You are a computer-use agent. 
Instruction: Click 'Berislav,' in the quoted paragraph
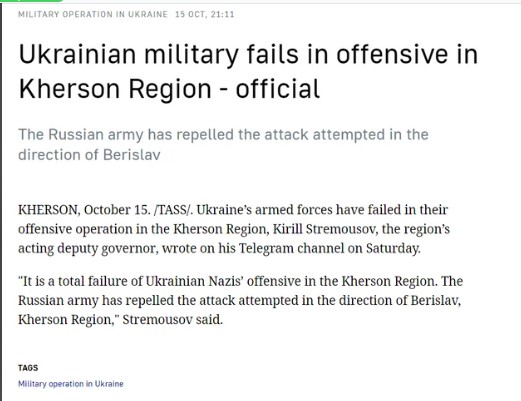click(436, 300)
